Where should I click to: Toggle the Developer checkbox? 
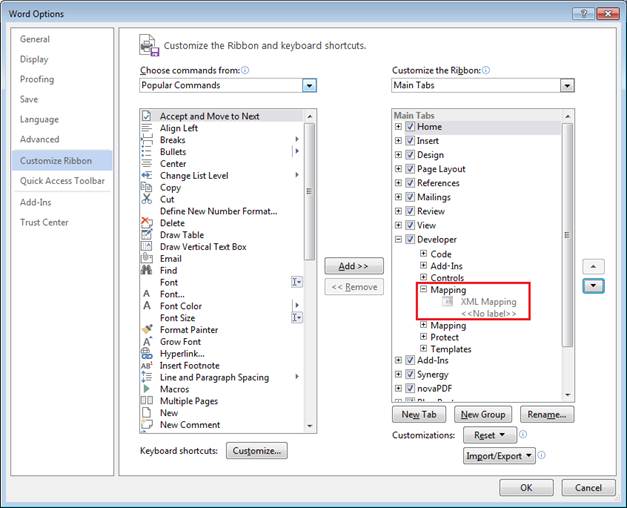click(410, 239)
